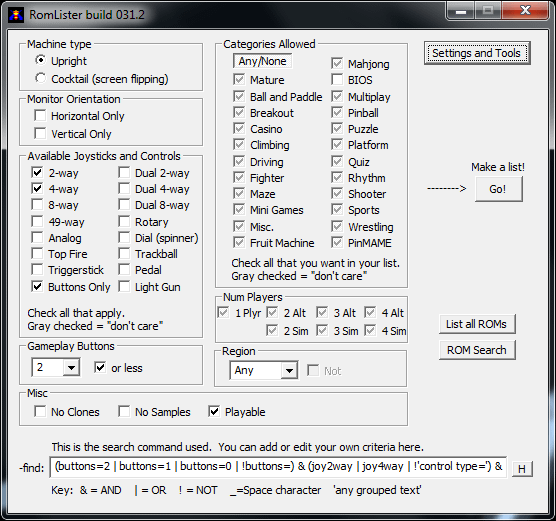Check the Dual 2-way option
The height and width of the screenshot is (521, 556).
click(124, 172)
